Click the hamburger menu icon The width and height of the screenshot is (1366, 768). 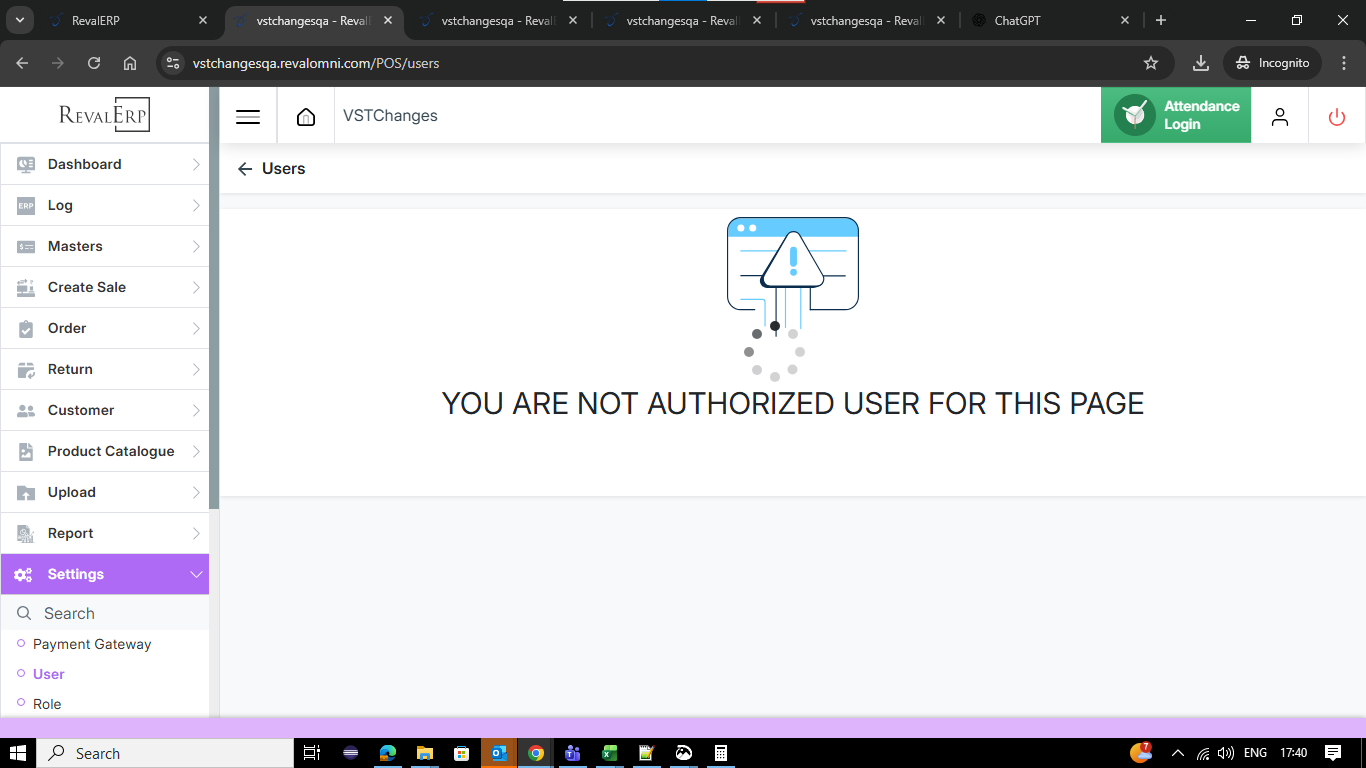tap(248, 116)
